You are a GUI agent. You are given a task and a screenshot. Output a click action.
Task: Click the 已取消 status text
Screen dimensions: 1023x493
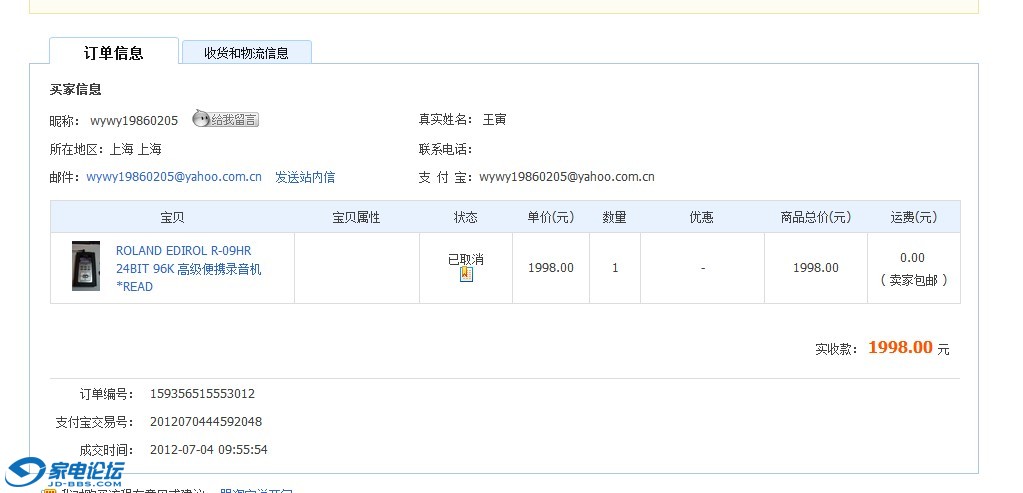(x=466, y=259)
